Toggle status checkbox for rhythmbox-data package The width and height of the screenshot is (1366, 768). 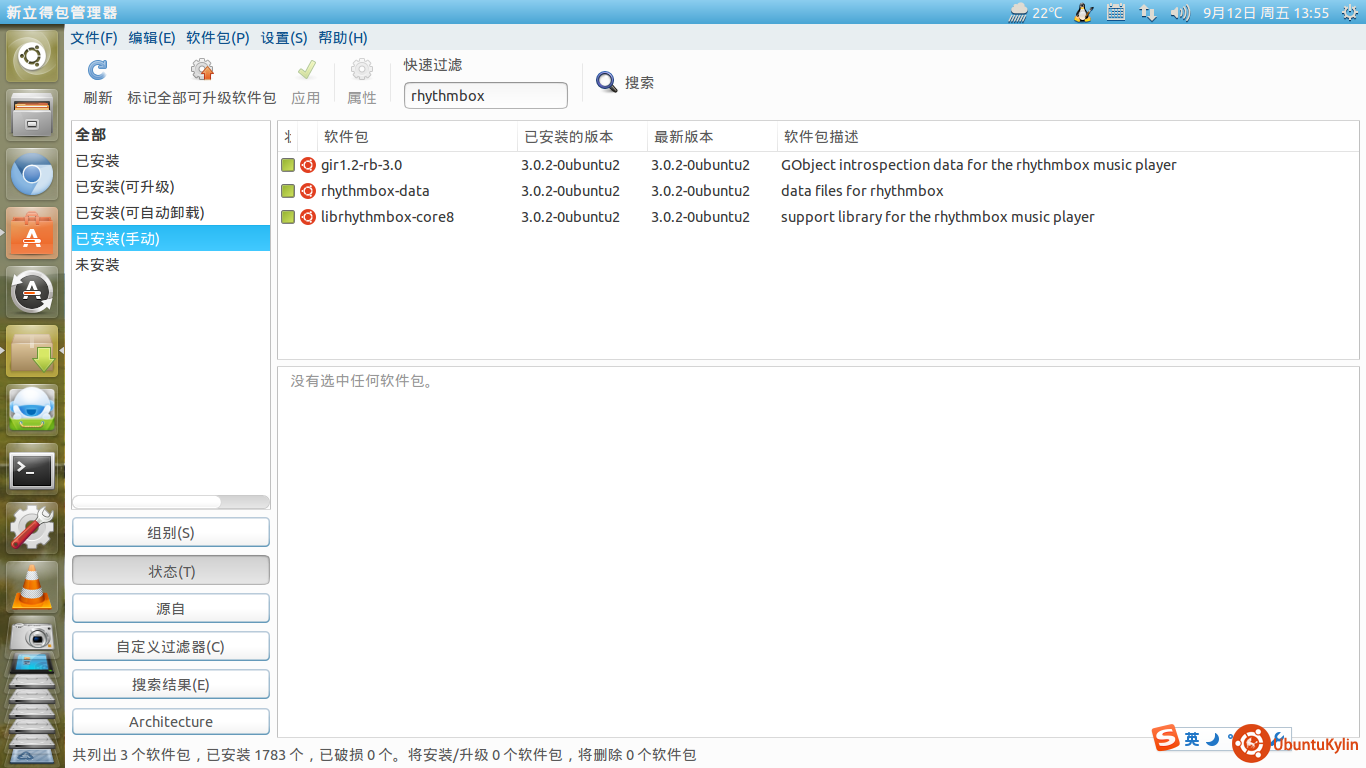click(288, 191)
